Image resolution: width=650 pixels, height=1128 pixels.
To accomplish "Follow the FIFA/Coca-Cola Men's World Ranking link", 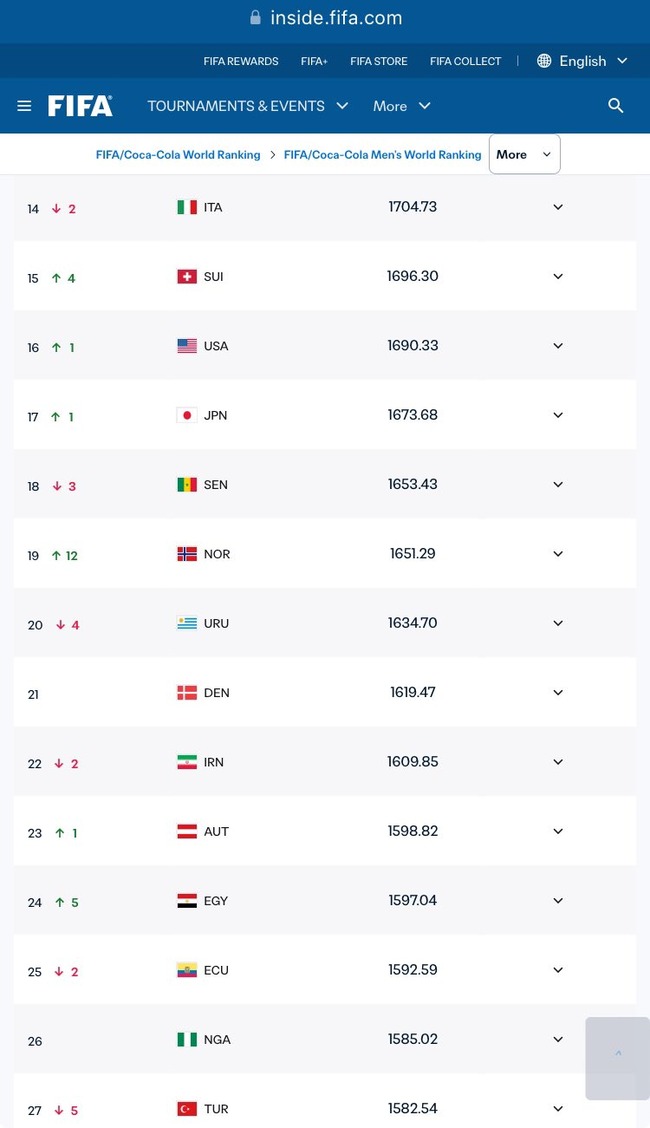I will coord(383,155).
